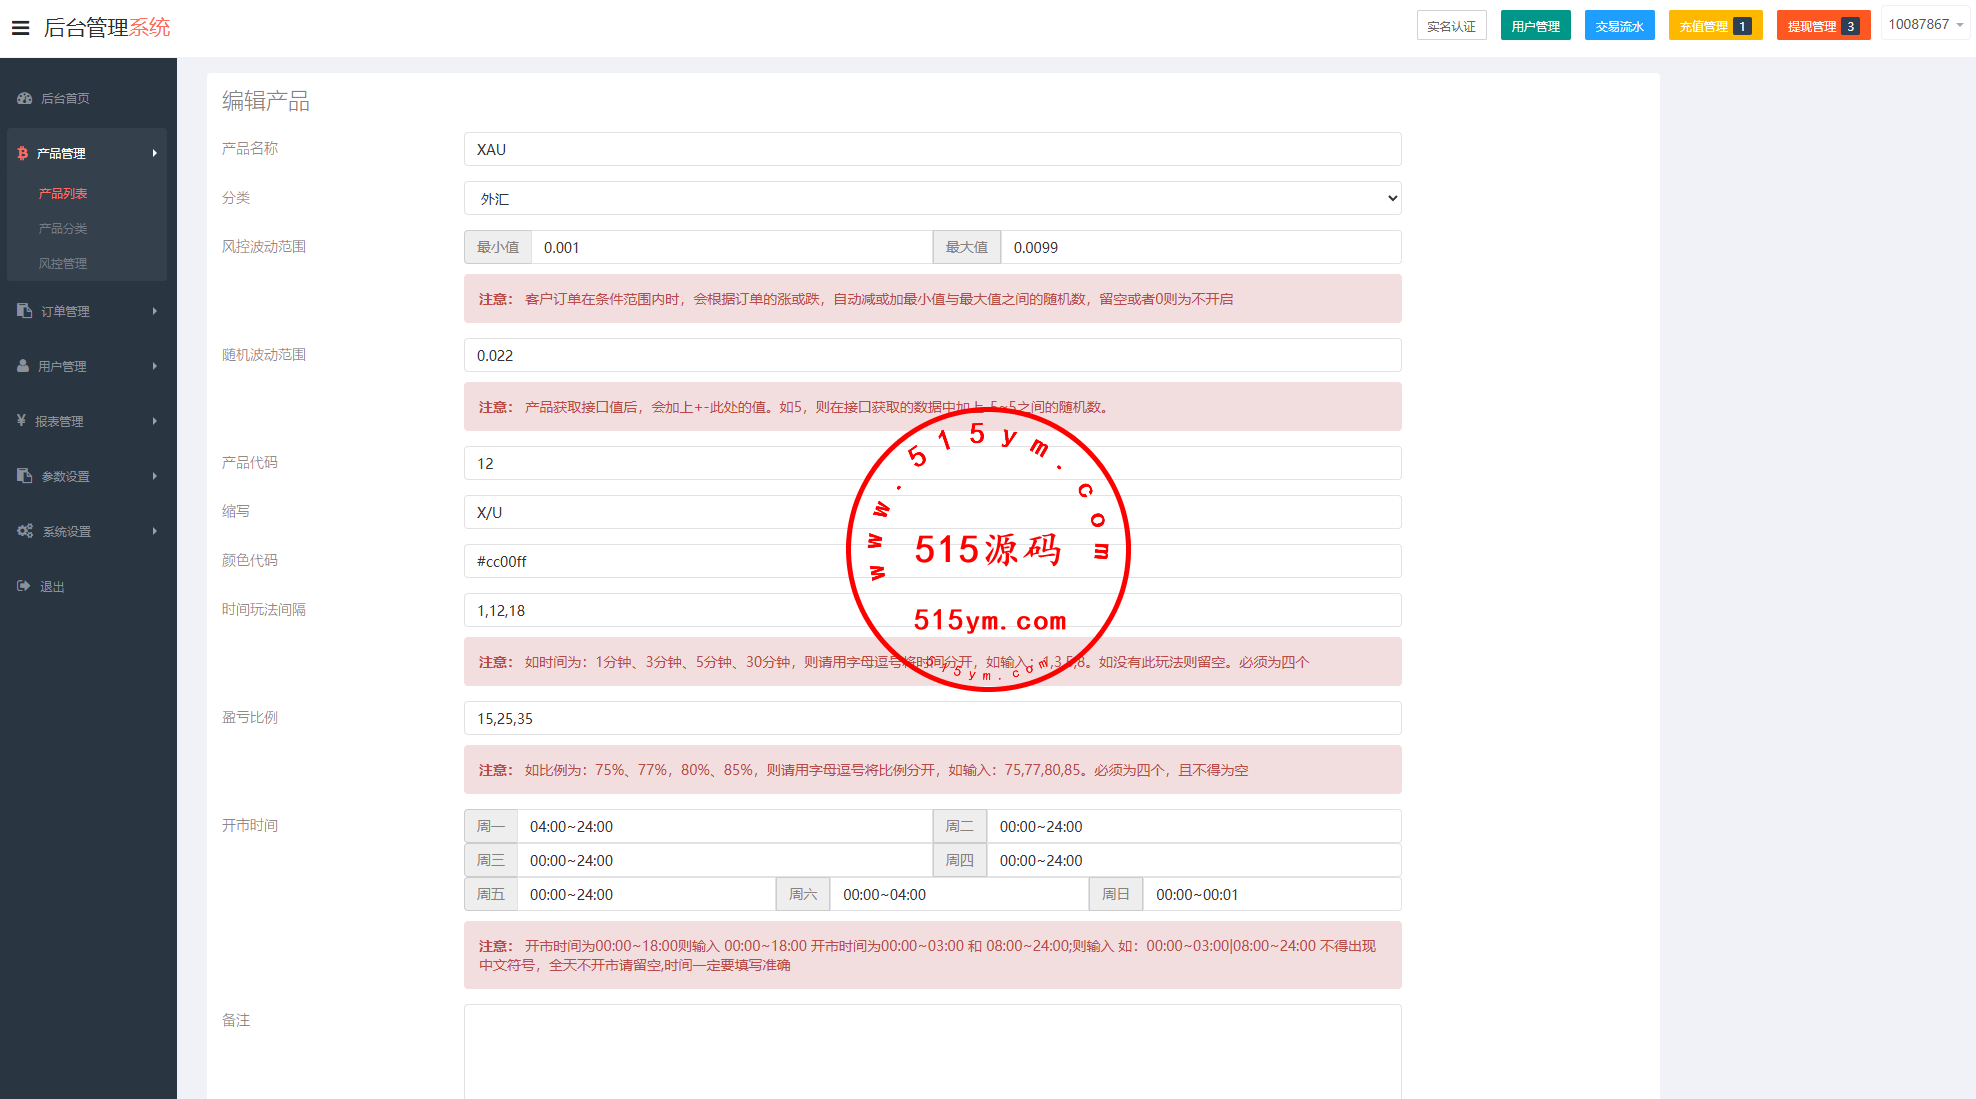Open the 10087867 account dropdown
Image resolution: width=1976 pixels, height=1099 pixels.
pyautogui.click(x=1925, y=25)
